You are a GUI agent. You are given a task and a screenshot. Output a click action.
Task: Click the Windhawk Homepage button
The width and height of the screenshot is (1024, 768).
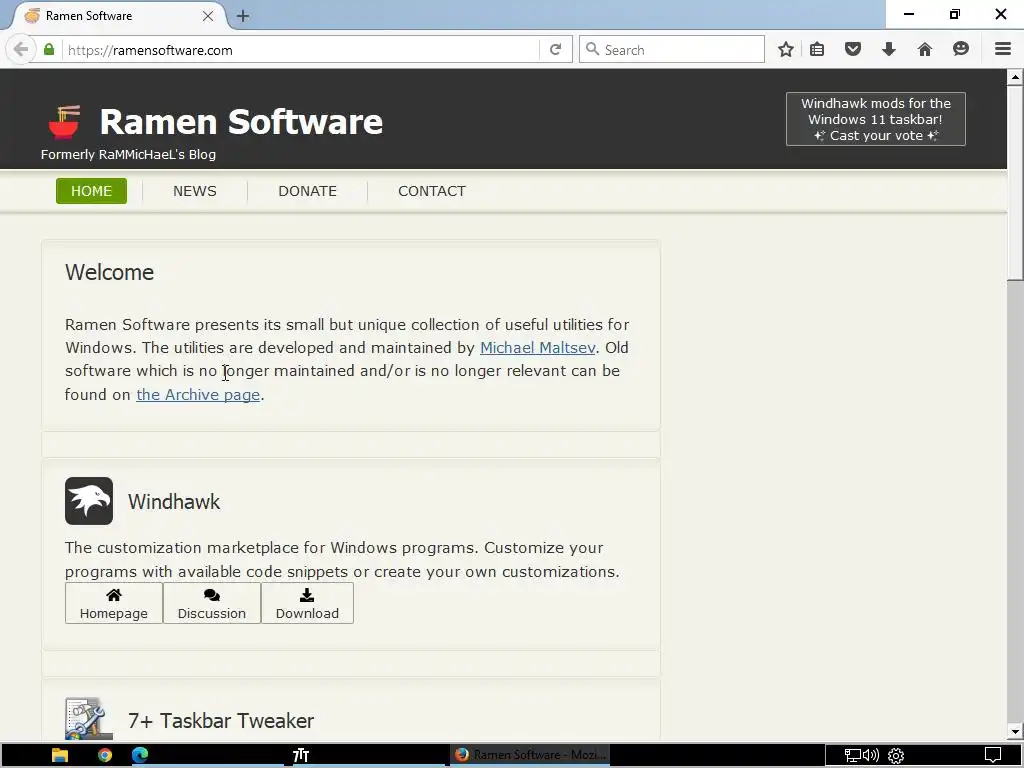[x=114, y=603]
